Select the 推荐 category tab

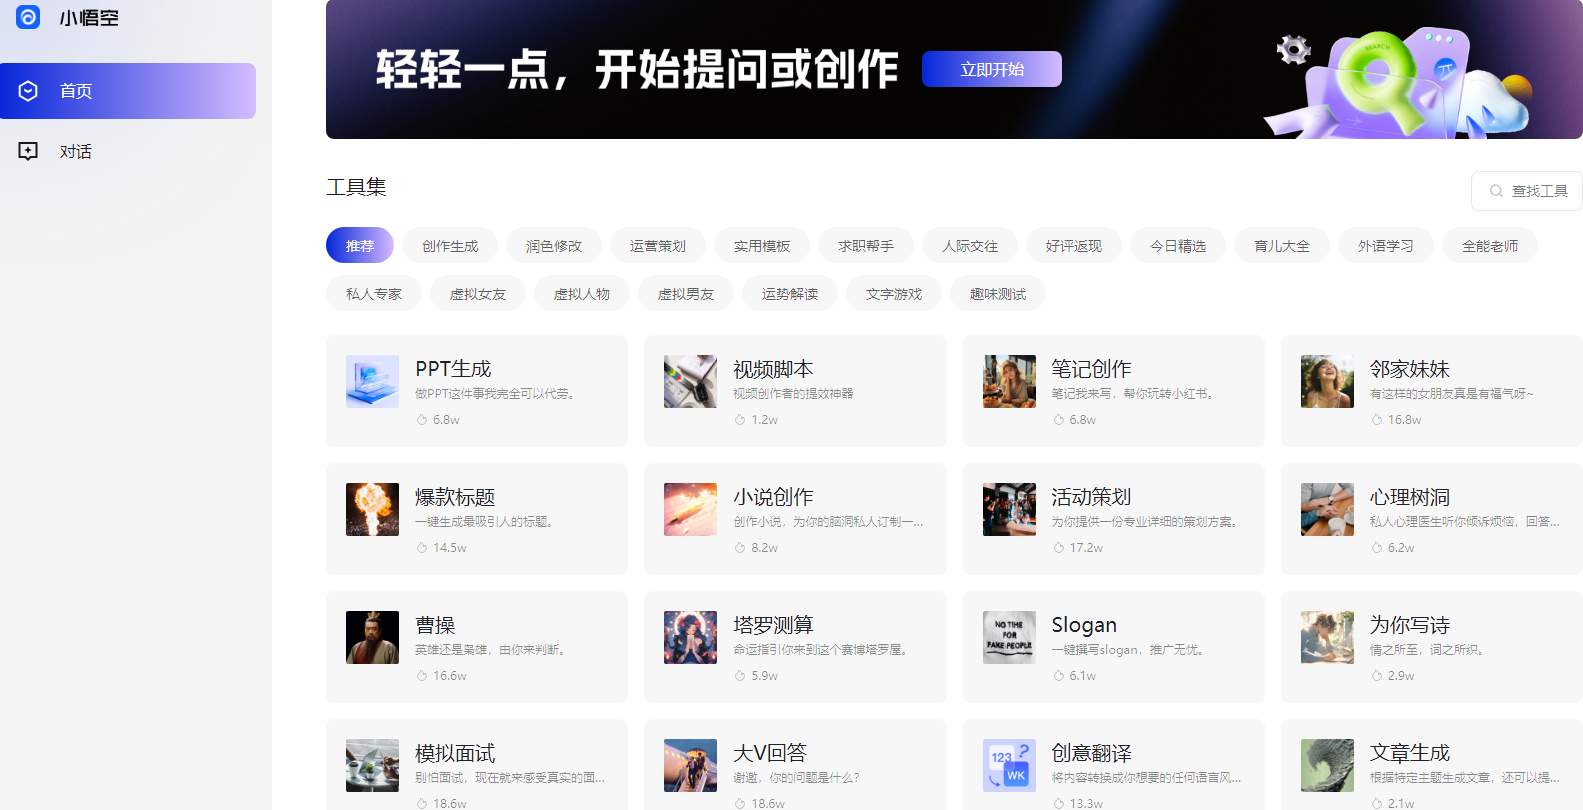[360, 246]
